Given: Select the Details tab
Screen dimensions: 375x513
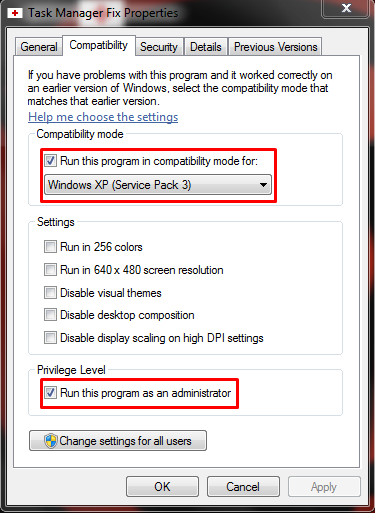Looking at the screenshot, I should (206, 47).
